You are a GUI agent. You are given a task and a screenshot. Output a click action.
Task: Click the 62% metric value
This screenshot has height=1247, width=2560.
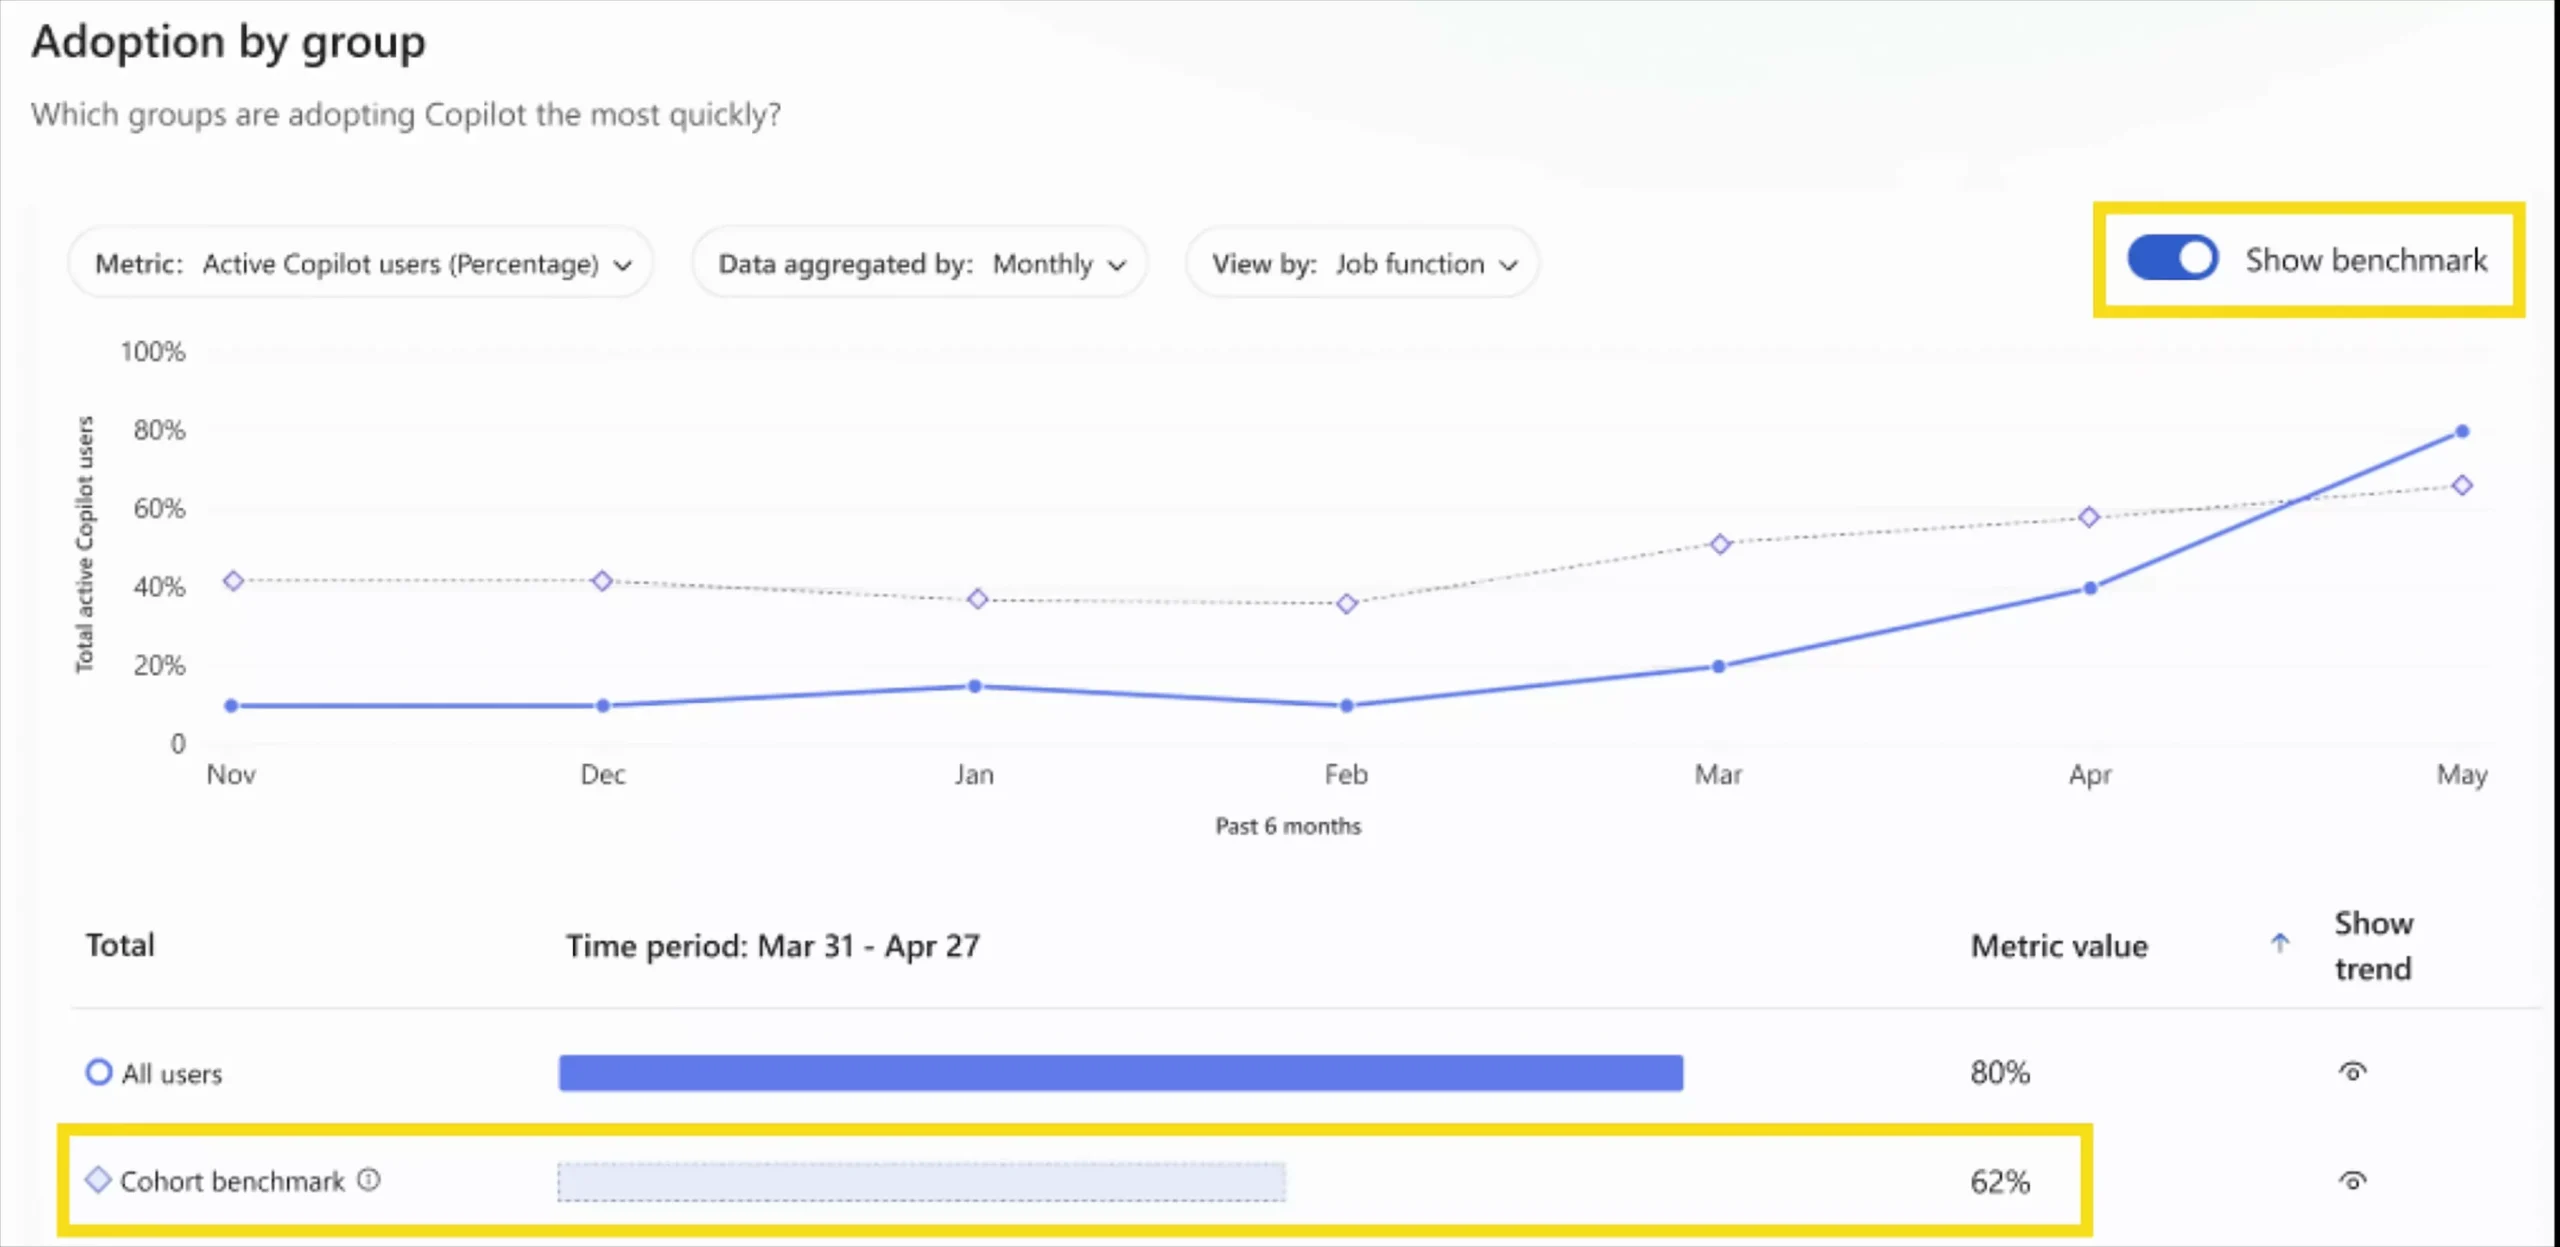pos(1999,1182)
